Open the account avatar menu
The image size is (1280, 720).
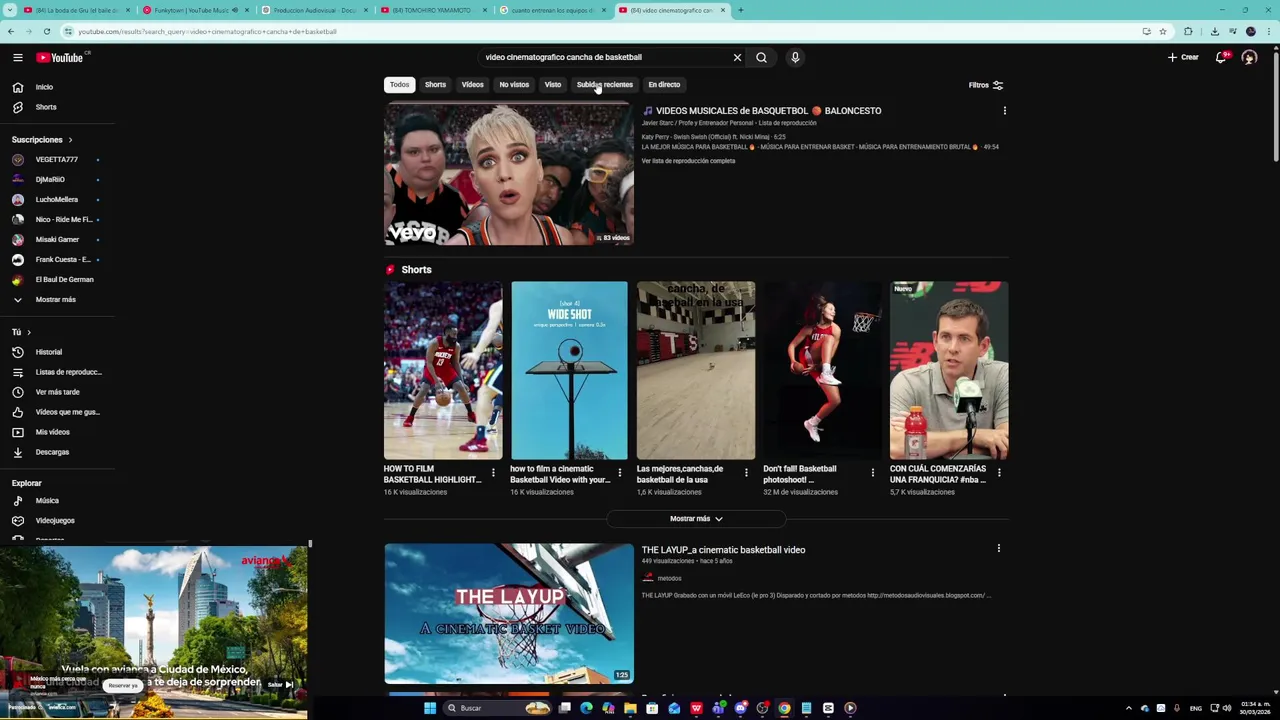[x=1249, y=57]
